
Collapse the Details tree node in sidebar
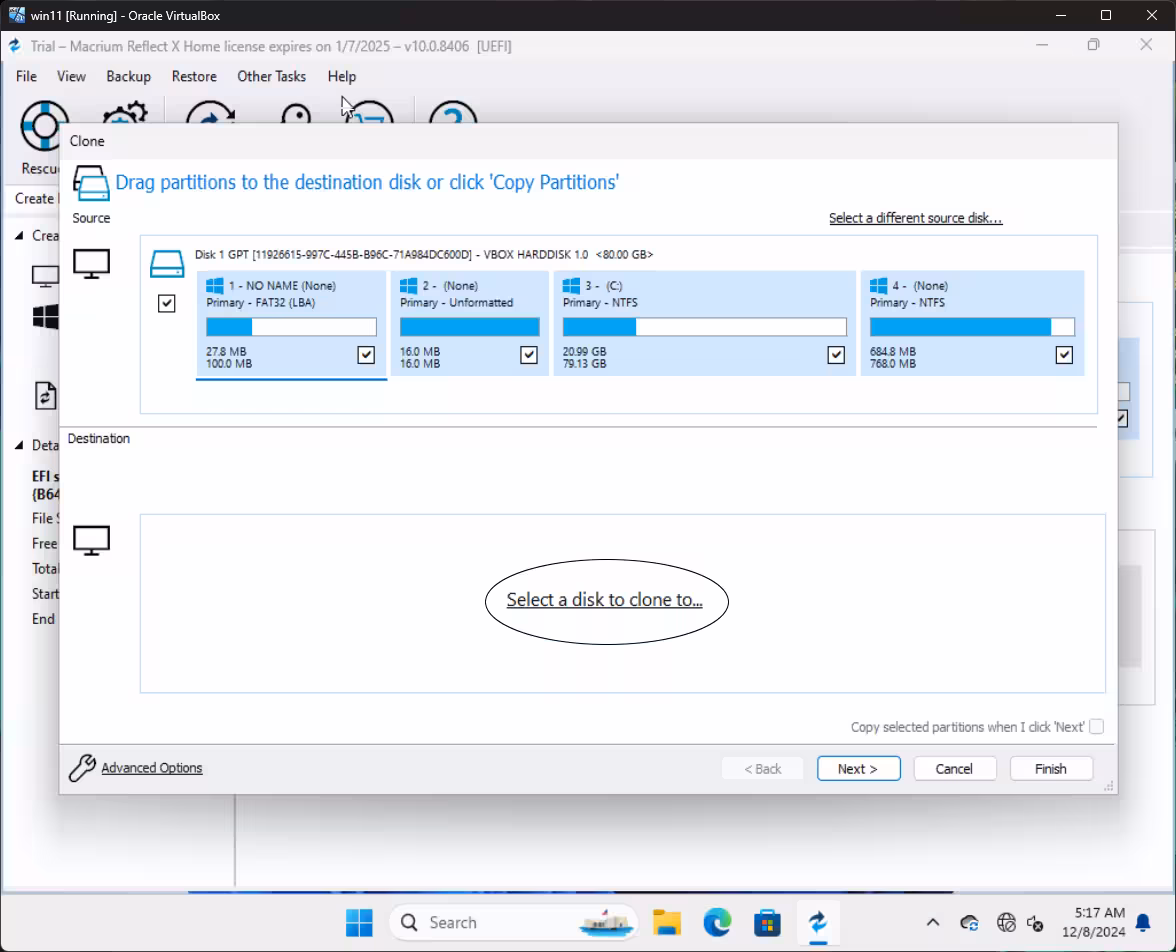19,446
